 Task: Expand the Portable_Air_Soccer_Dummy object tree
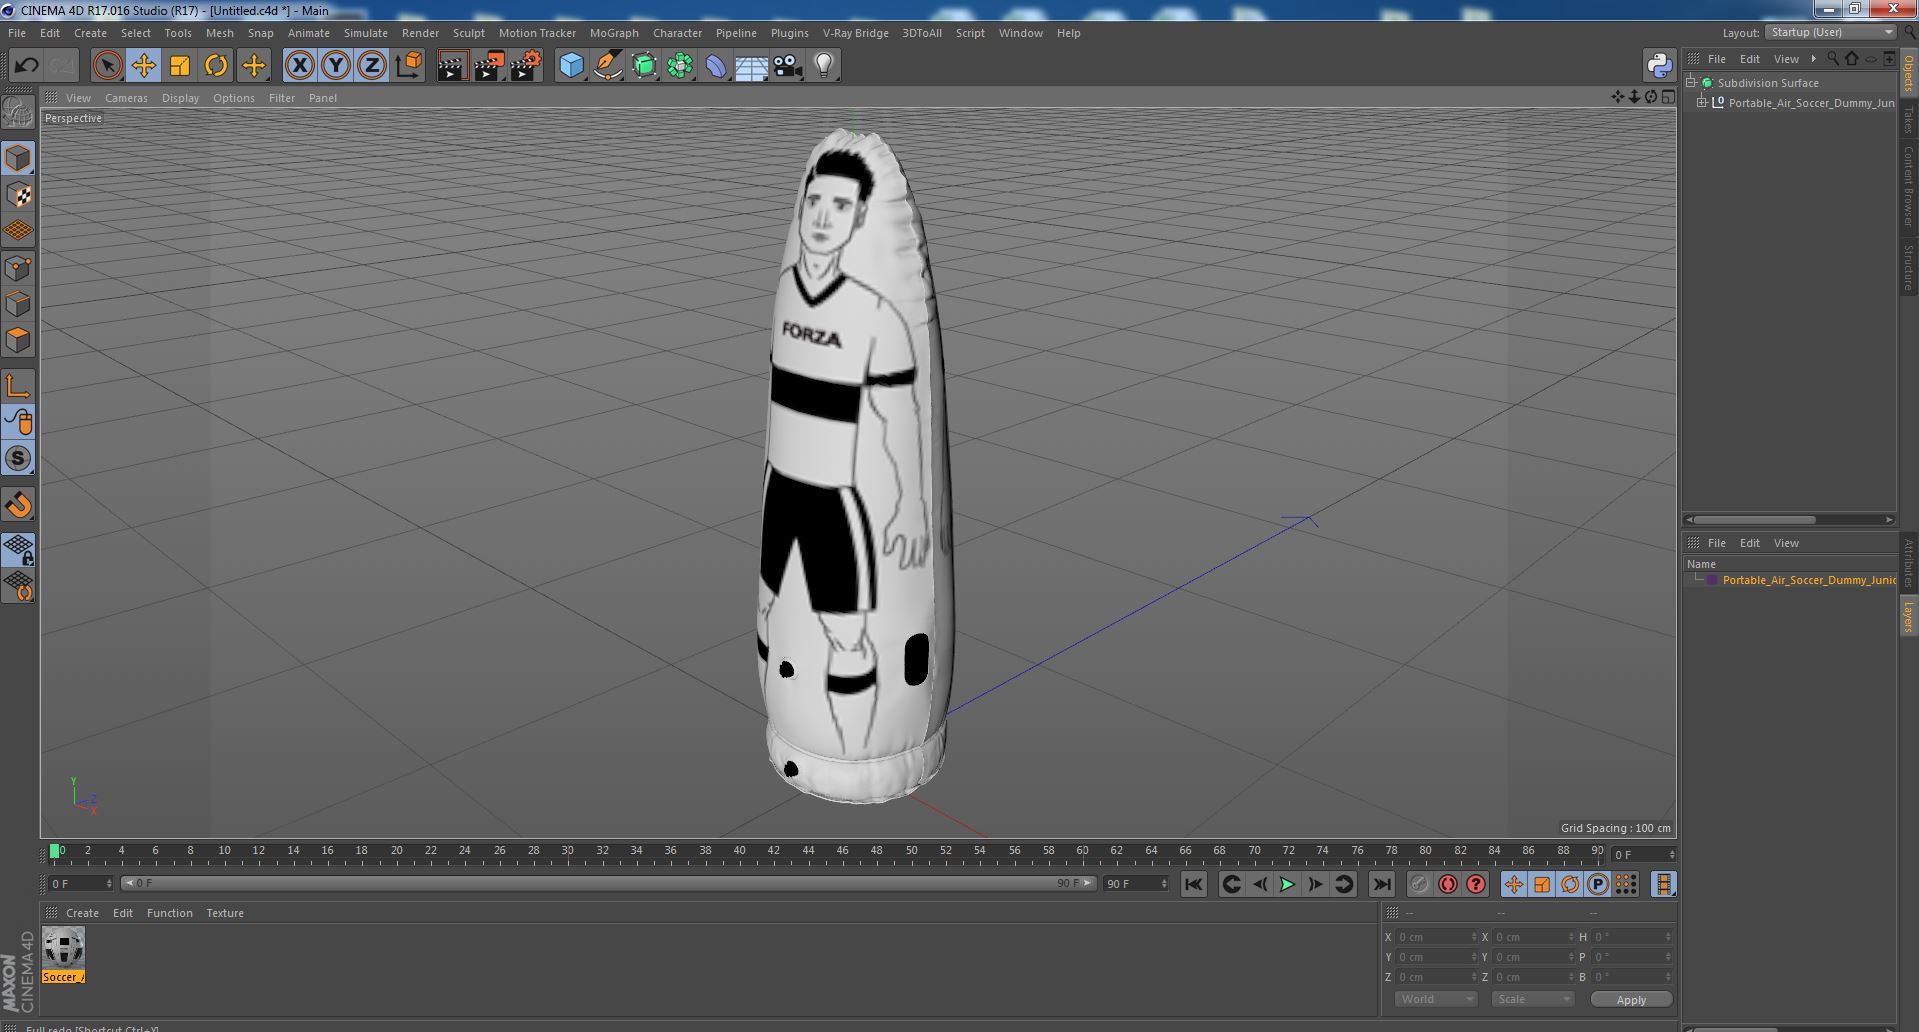1702,103
